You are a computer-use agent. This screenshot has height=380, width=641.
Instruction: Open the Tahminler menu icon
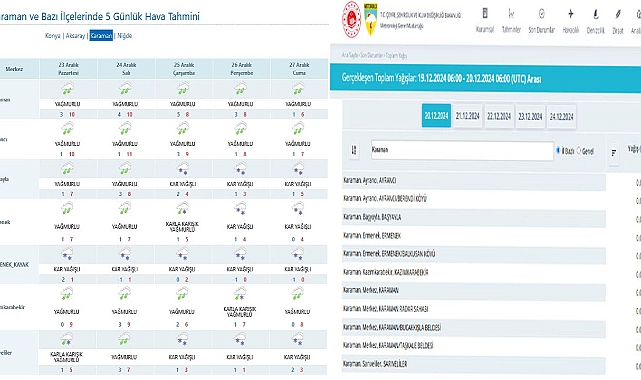[511, 13]
